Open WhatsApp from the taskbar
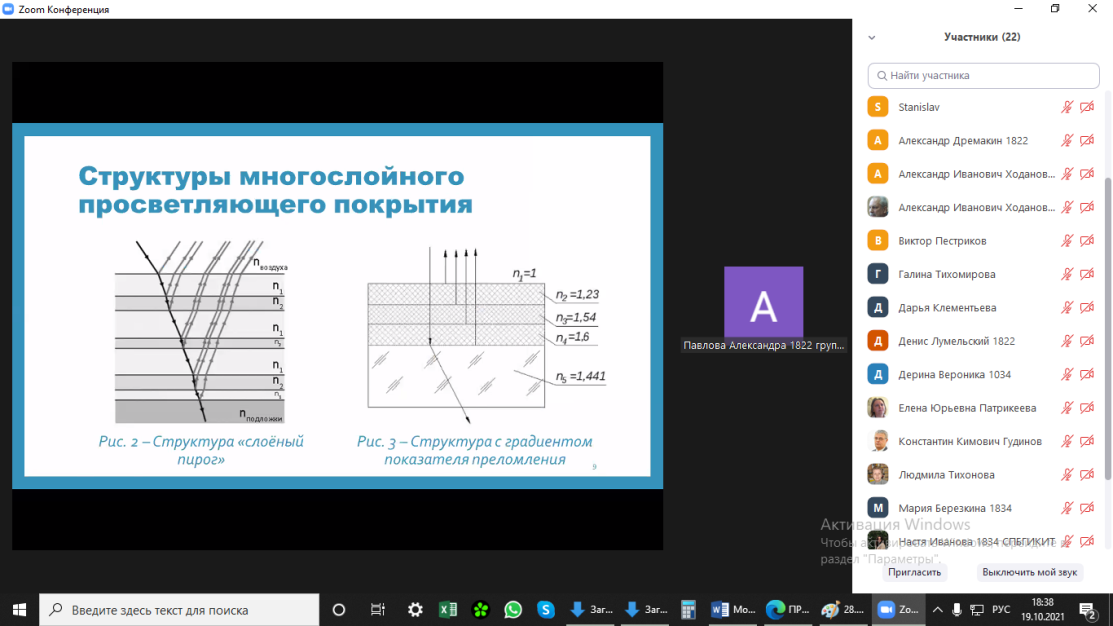This screenshot has width=1113, height=626. coord(513,609)
